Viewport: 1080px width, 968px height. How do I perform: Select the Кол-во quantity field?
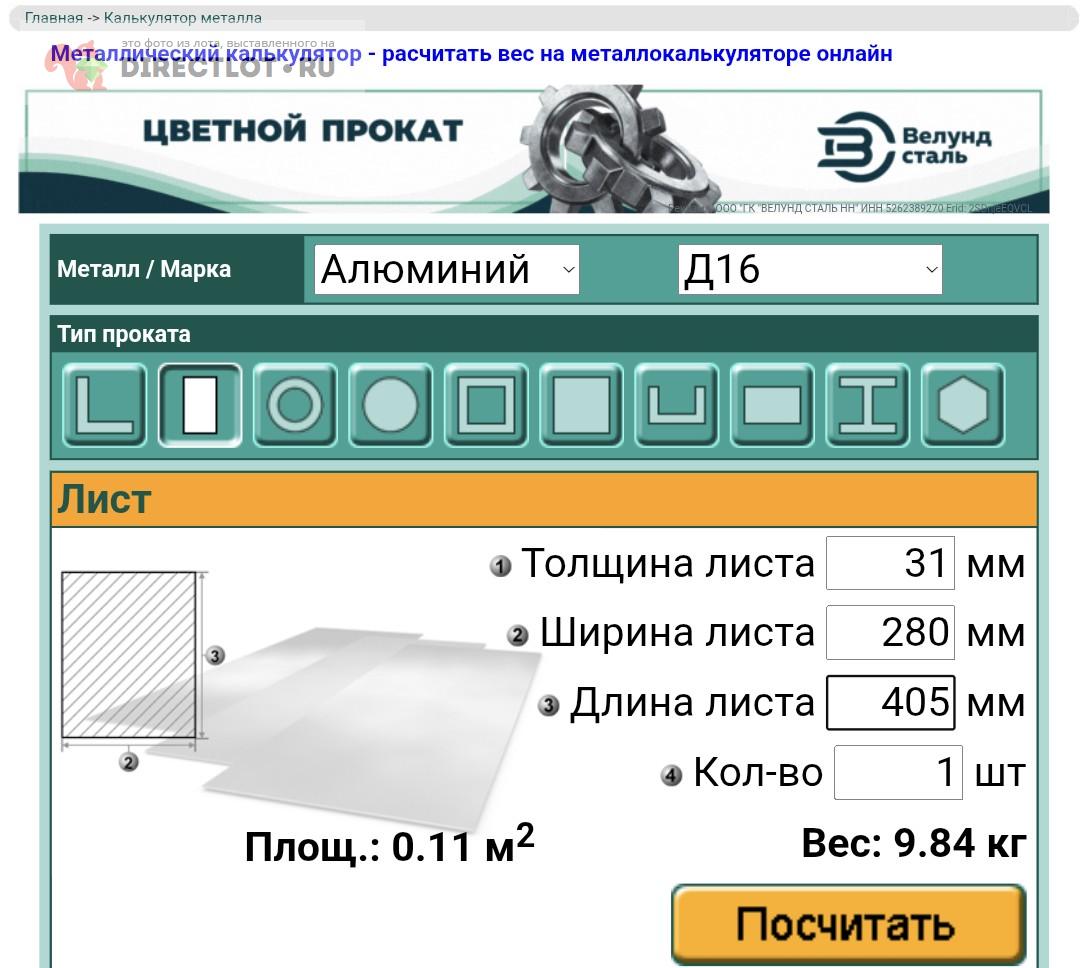pos(898,772)
